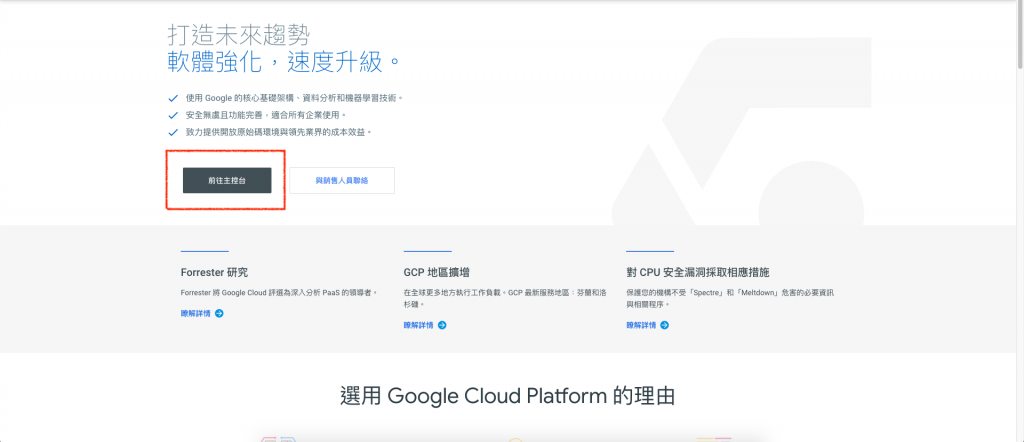Click the Forrester 將 Google Cloud 評選 description text
This screenshot has height=442, width=1024.
280,293
